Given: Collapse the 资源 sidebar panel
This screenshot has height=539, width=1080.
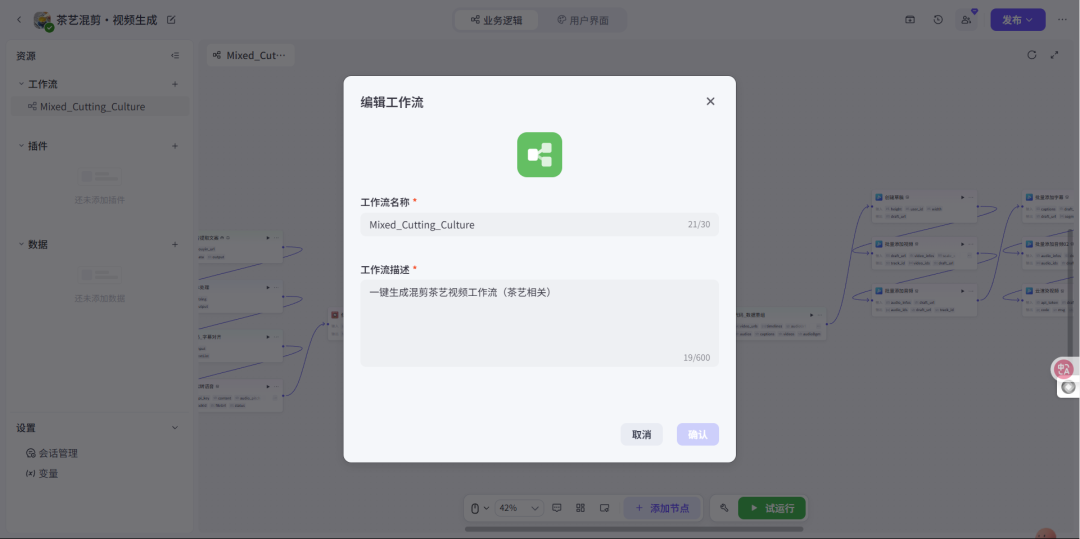Looking at the screenshot, I should coord(175,56).
